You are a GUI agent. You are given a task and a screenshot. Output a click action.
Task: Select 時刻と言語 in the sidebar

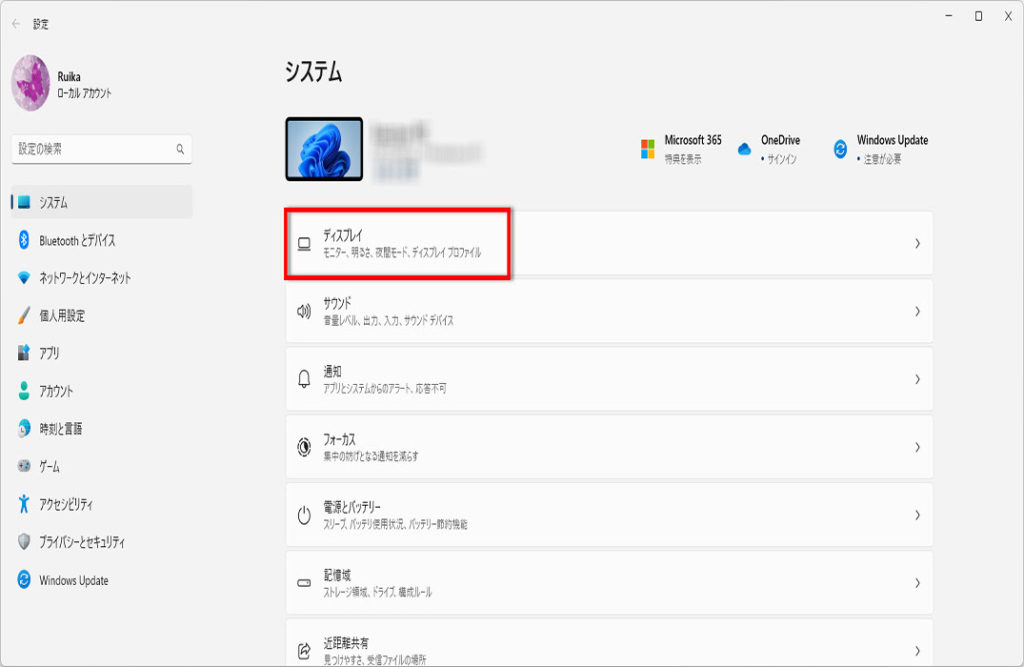[60, 429]
